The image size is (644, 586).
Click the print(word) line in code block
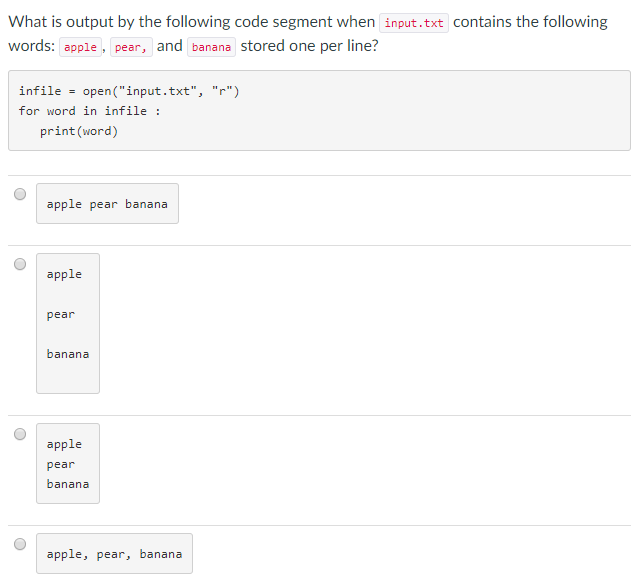click(x=79, y=131)
